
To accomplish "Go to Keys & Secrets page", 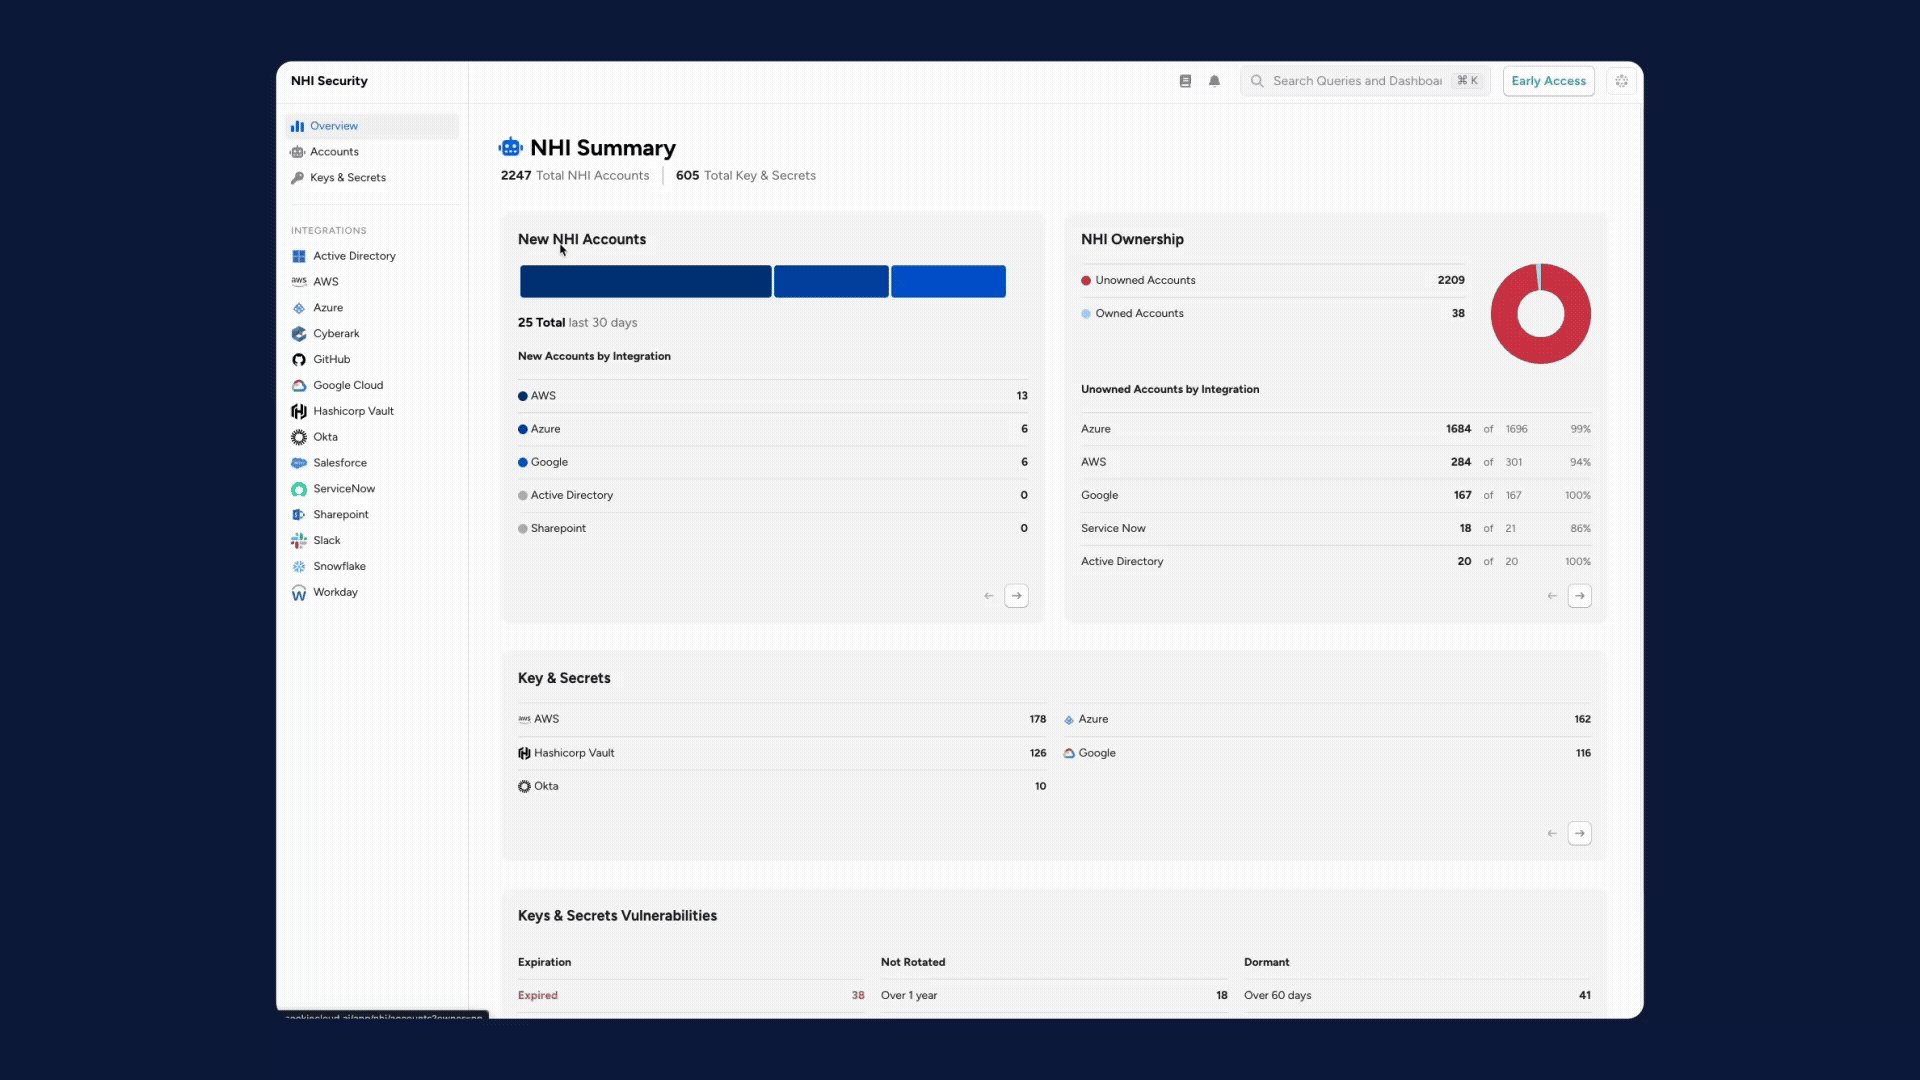I will click(x=347, y=178).
